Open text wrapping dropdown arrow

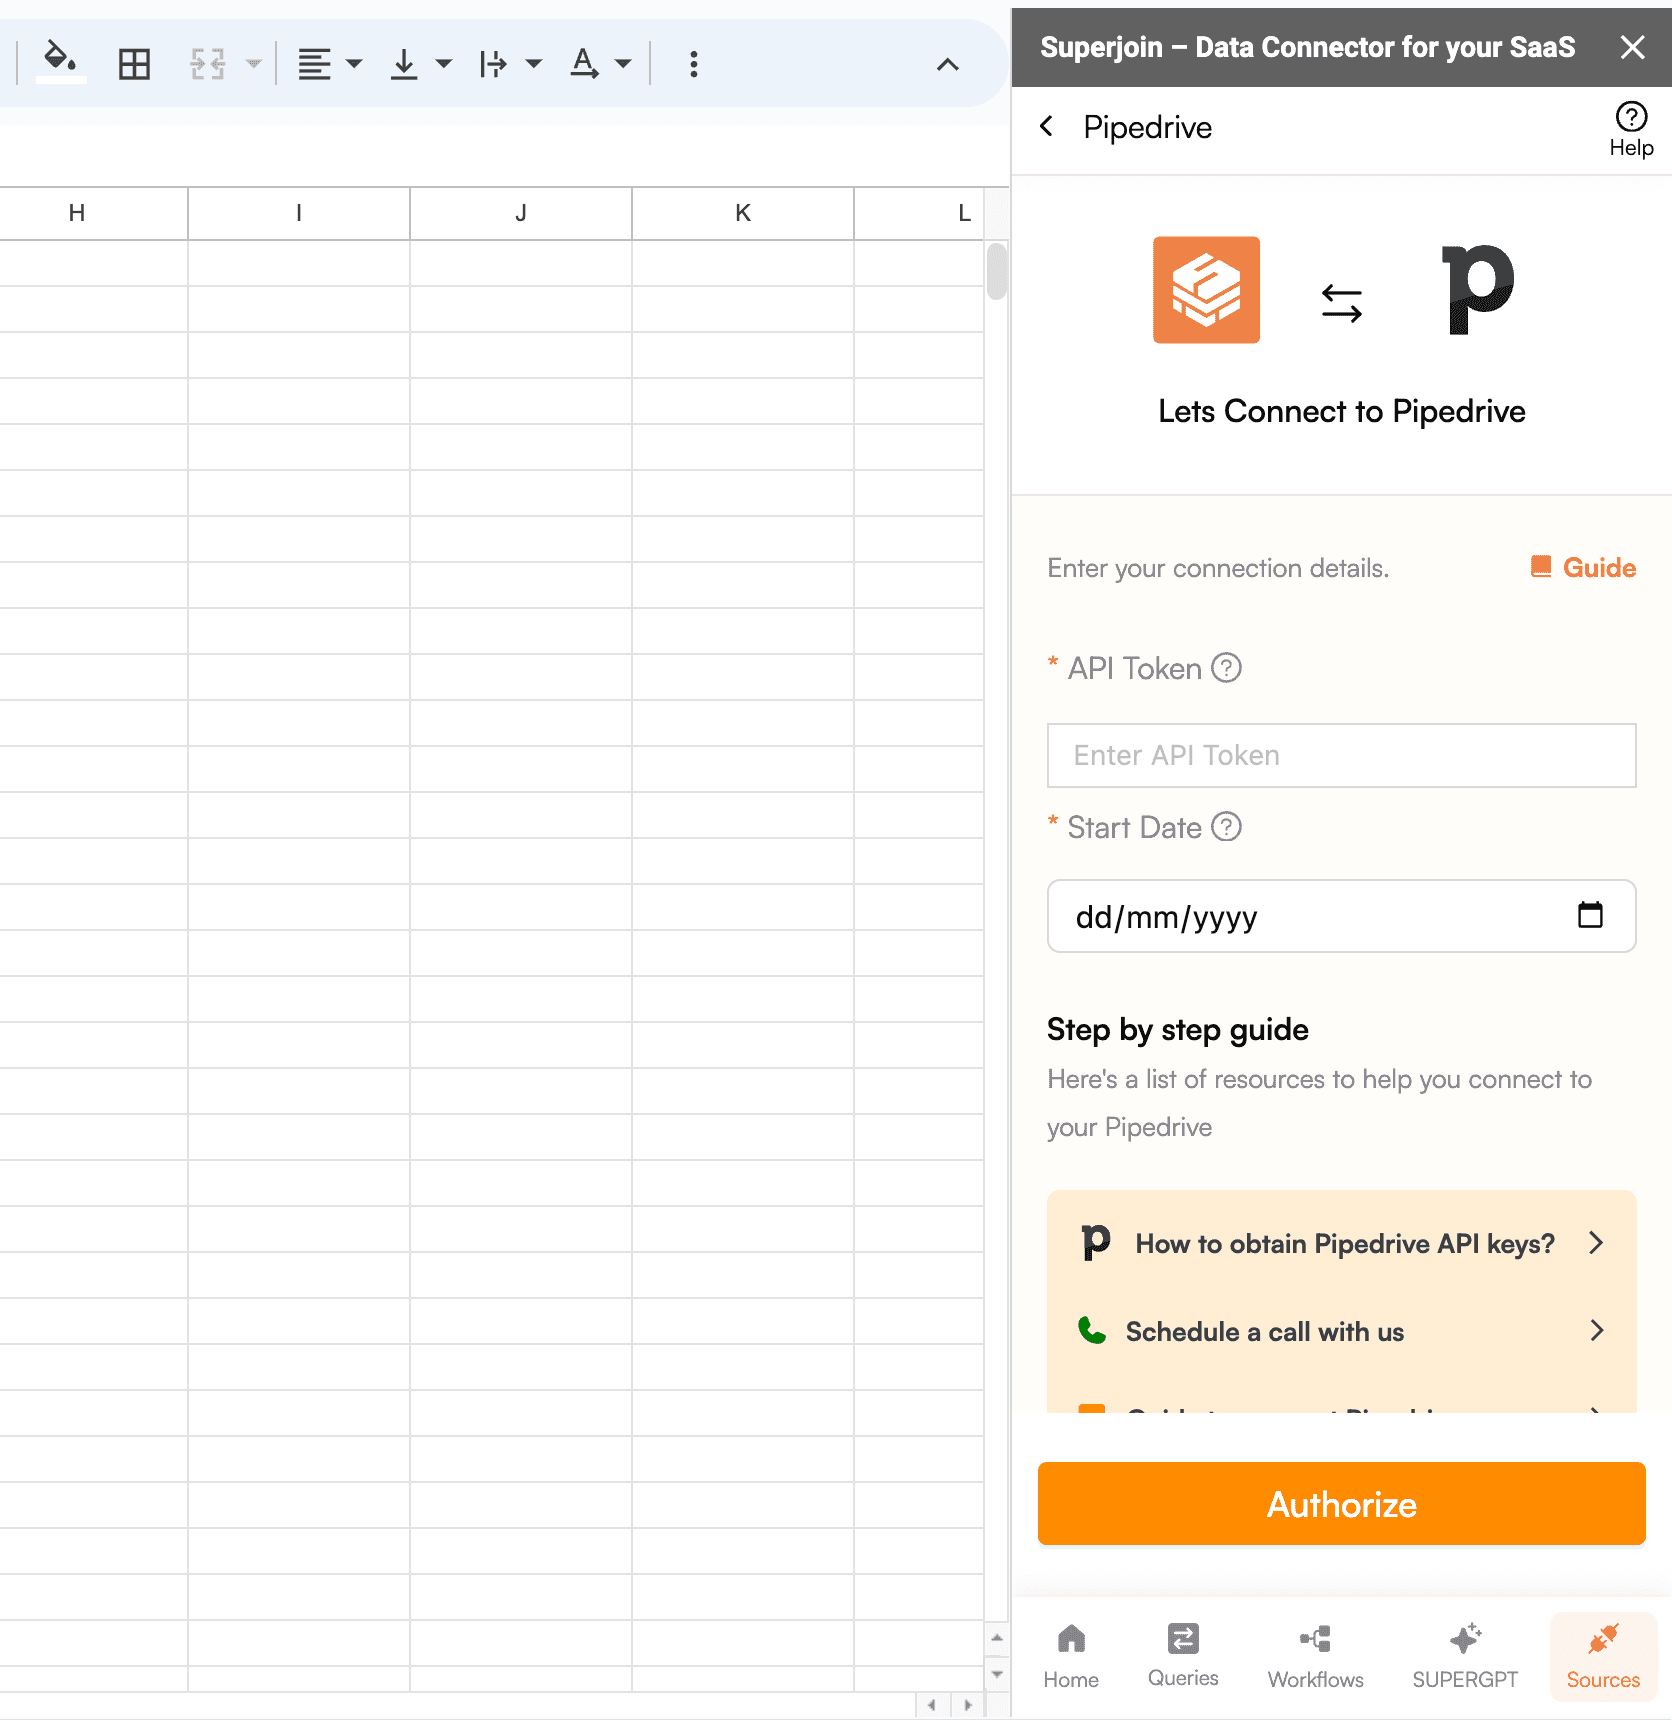tap(534, 64)
